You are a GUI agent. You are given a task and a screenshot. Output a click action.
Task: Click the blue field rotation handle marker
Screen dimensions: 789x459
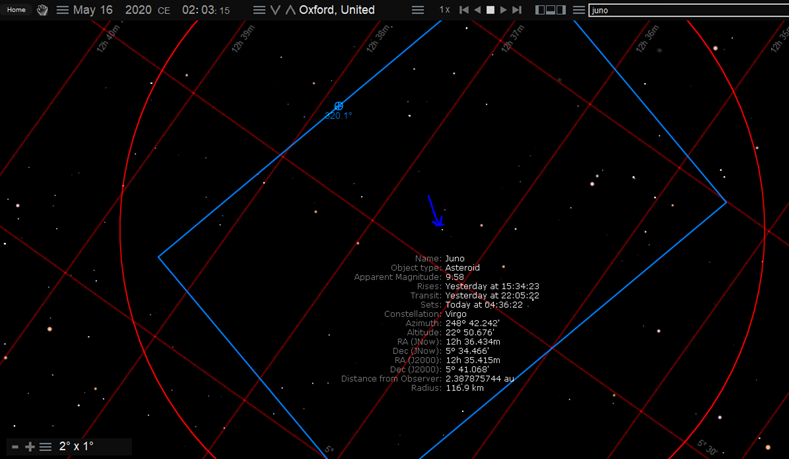click(x=339, y=106)
